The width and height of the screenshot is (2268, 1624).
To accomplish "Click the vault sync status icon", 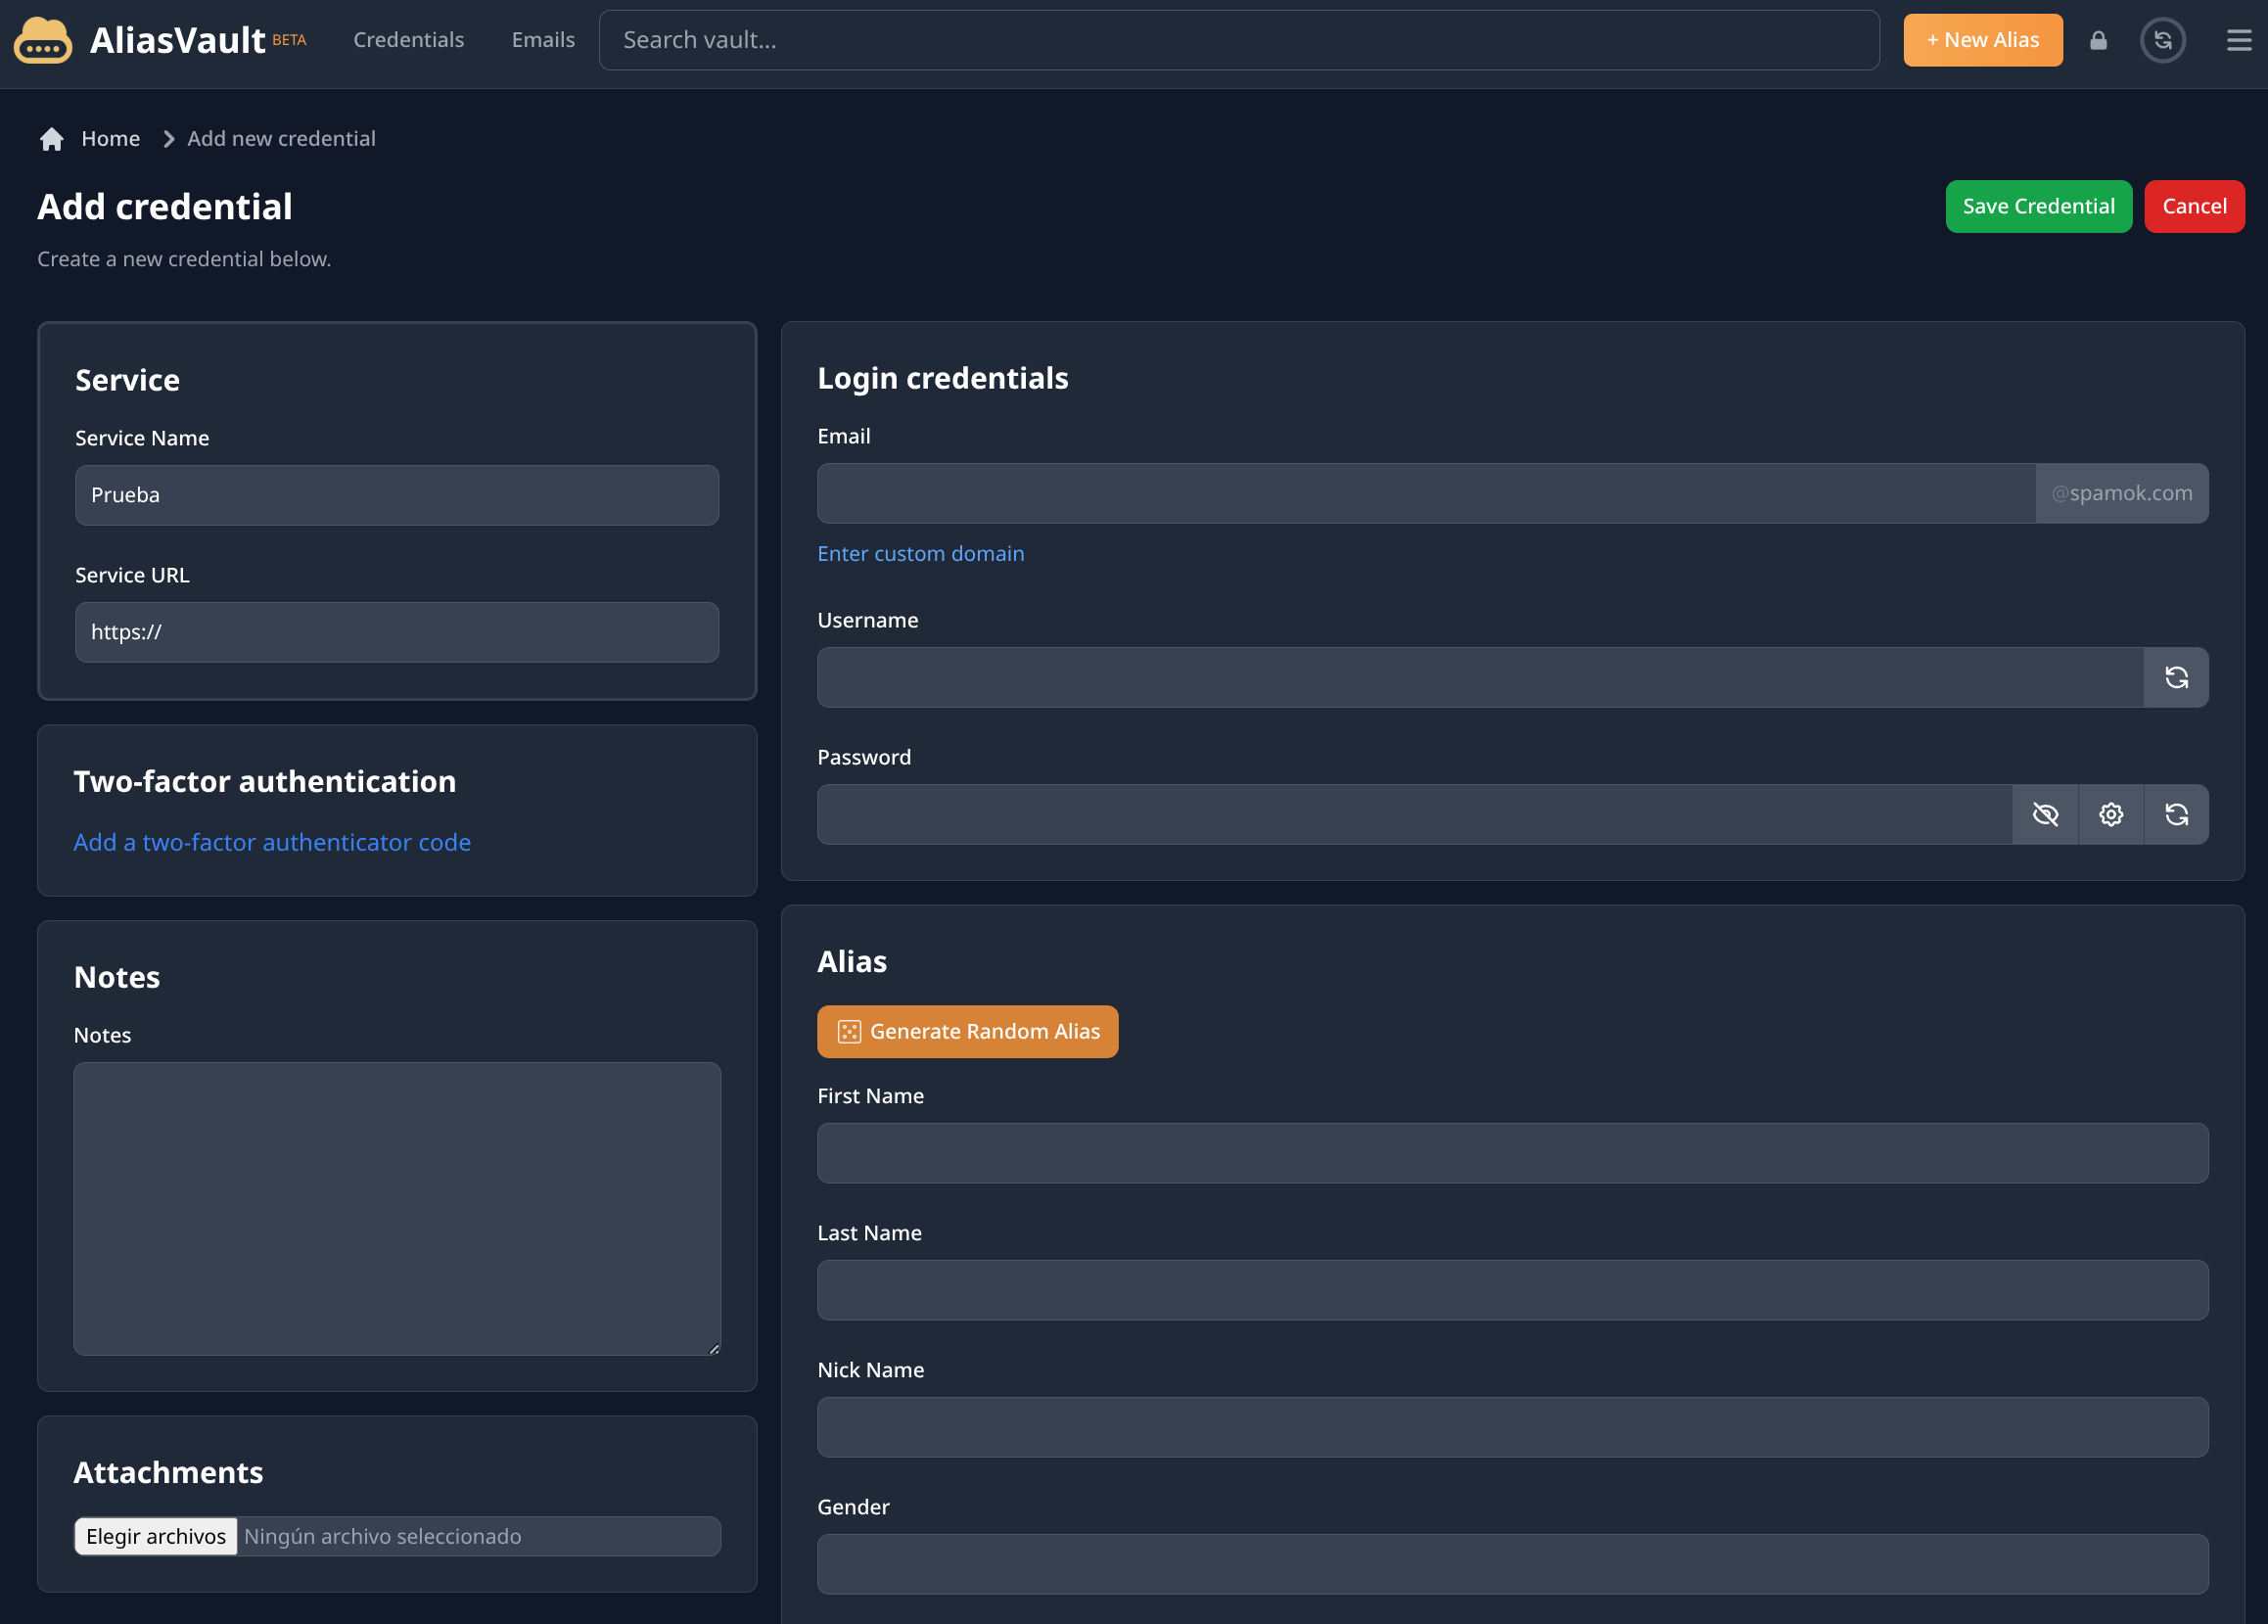I will point(2162,40).
